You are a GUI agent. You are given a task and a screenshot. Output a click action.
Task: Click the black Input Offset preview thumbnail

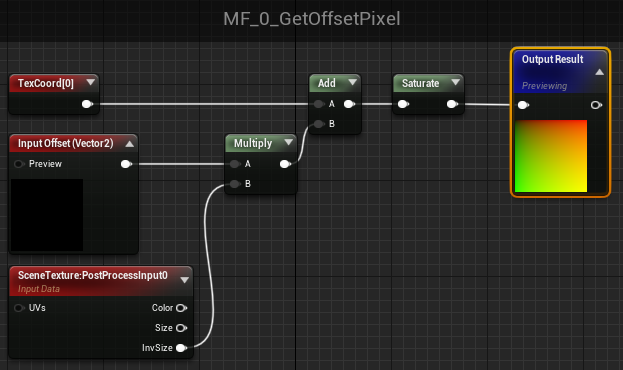click(x=47, y=215)
